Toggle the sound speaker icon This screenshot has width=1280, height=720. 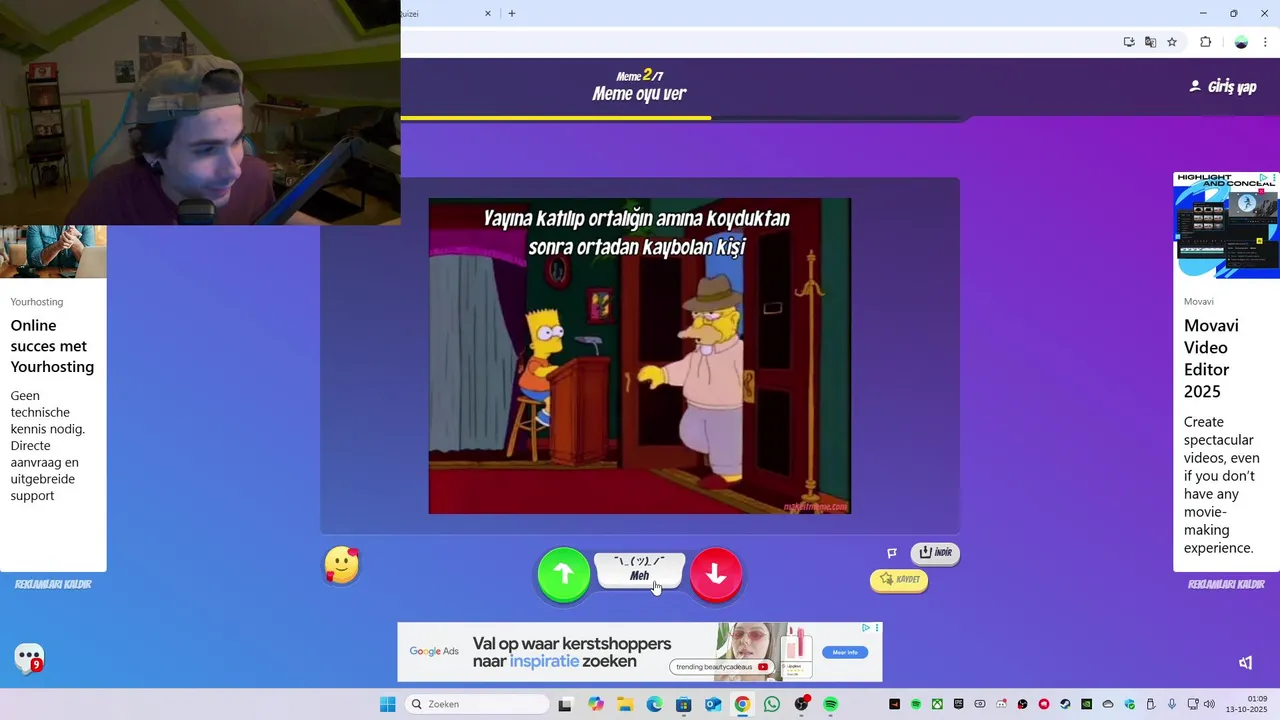[1246, 663]
